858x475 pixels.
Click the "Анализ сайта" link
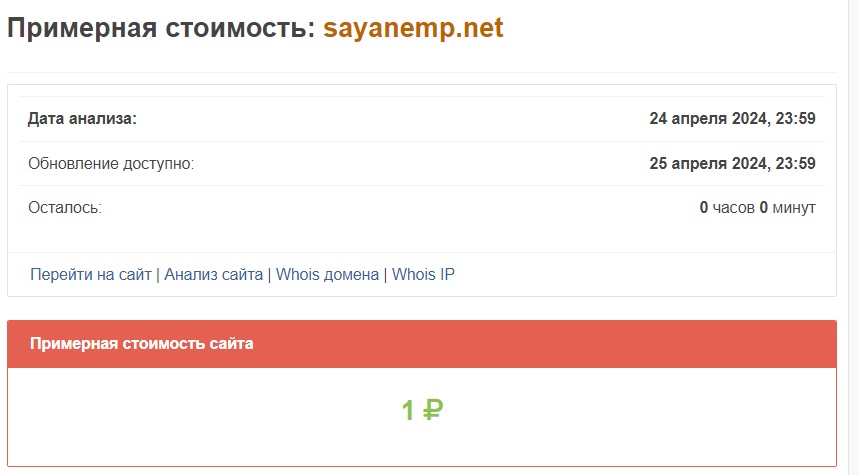click(x=214, y=274)
